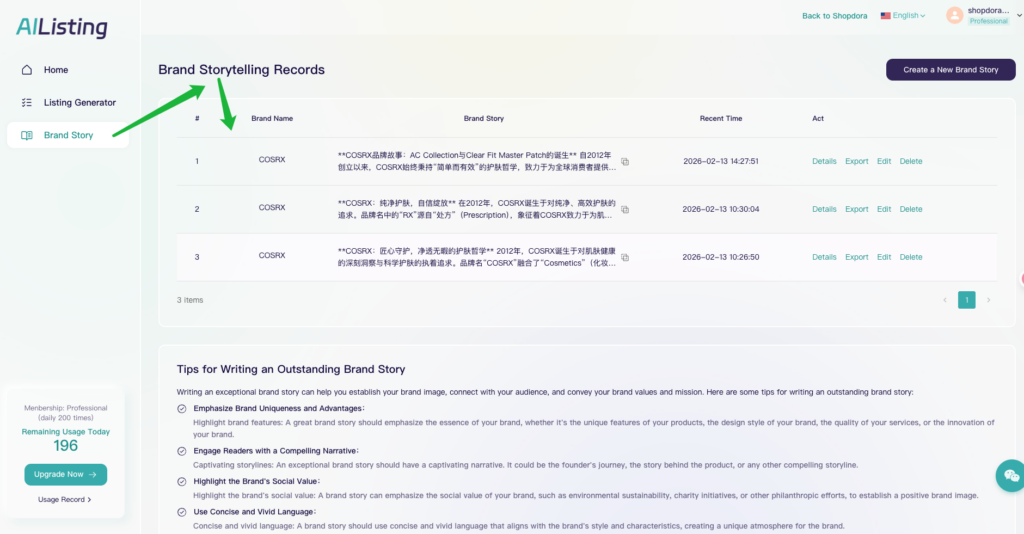Click the AIListing logo
1024x534 pixels.
point(62,28)
